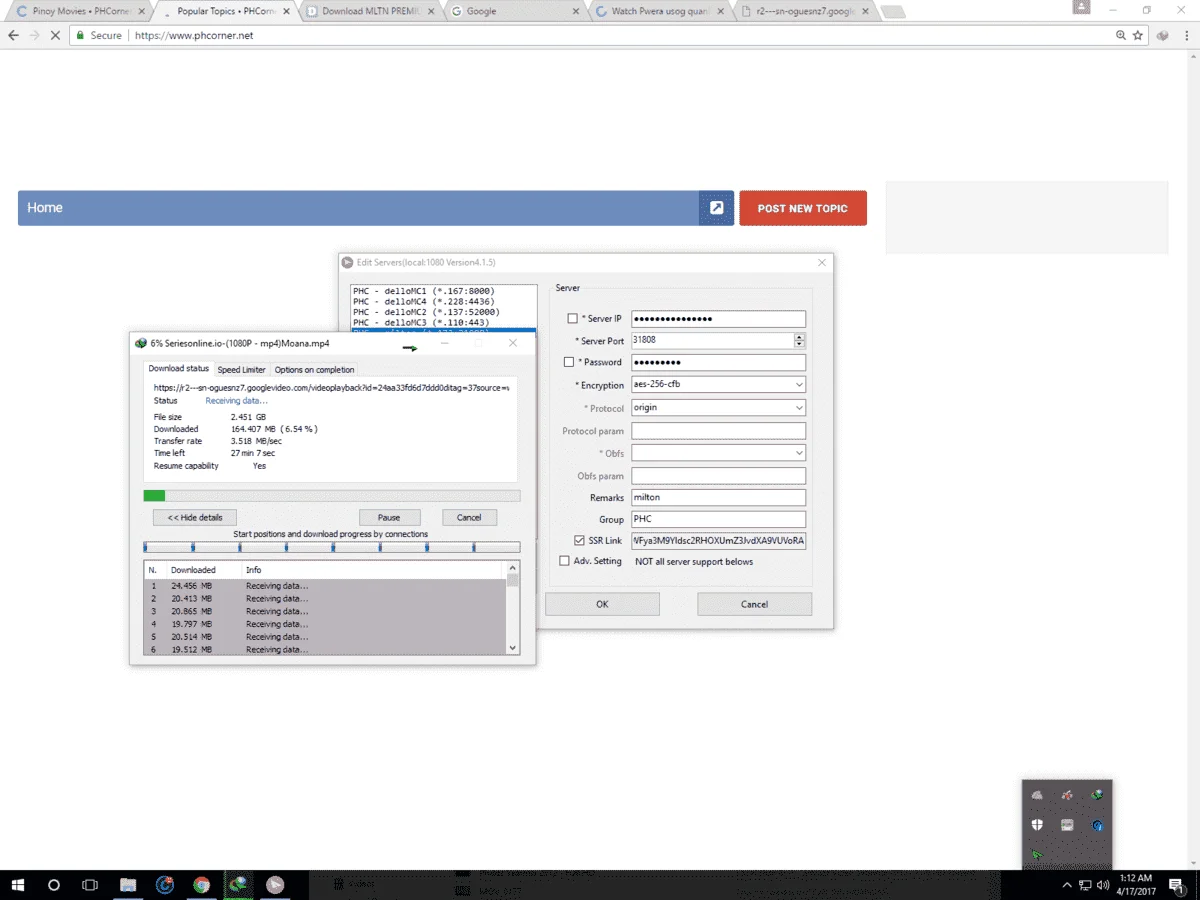Viewport: 1200px width, 900px height.
Task: Click the forum share arrow icon beside Home
Action: [716, 208]
